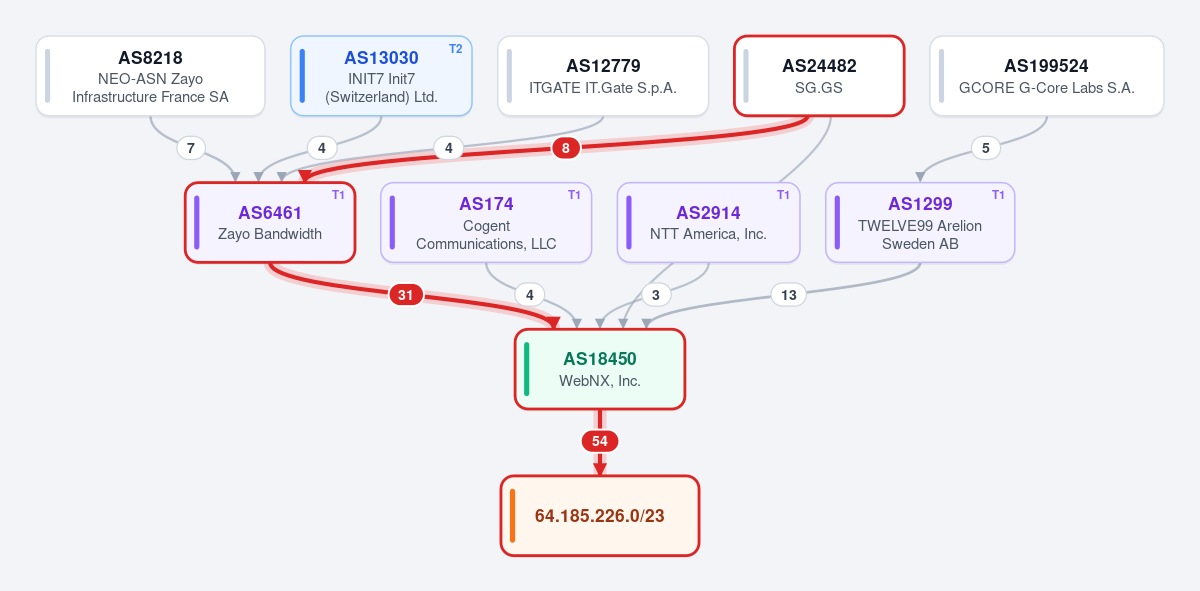Click the gray edge badge labeled 3
This screenshot has height=591, width=1200.
point(655,295)
